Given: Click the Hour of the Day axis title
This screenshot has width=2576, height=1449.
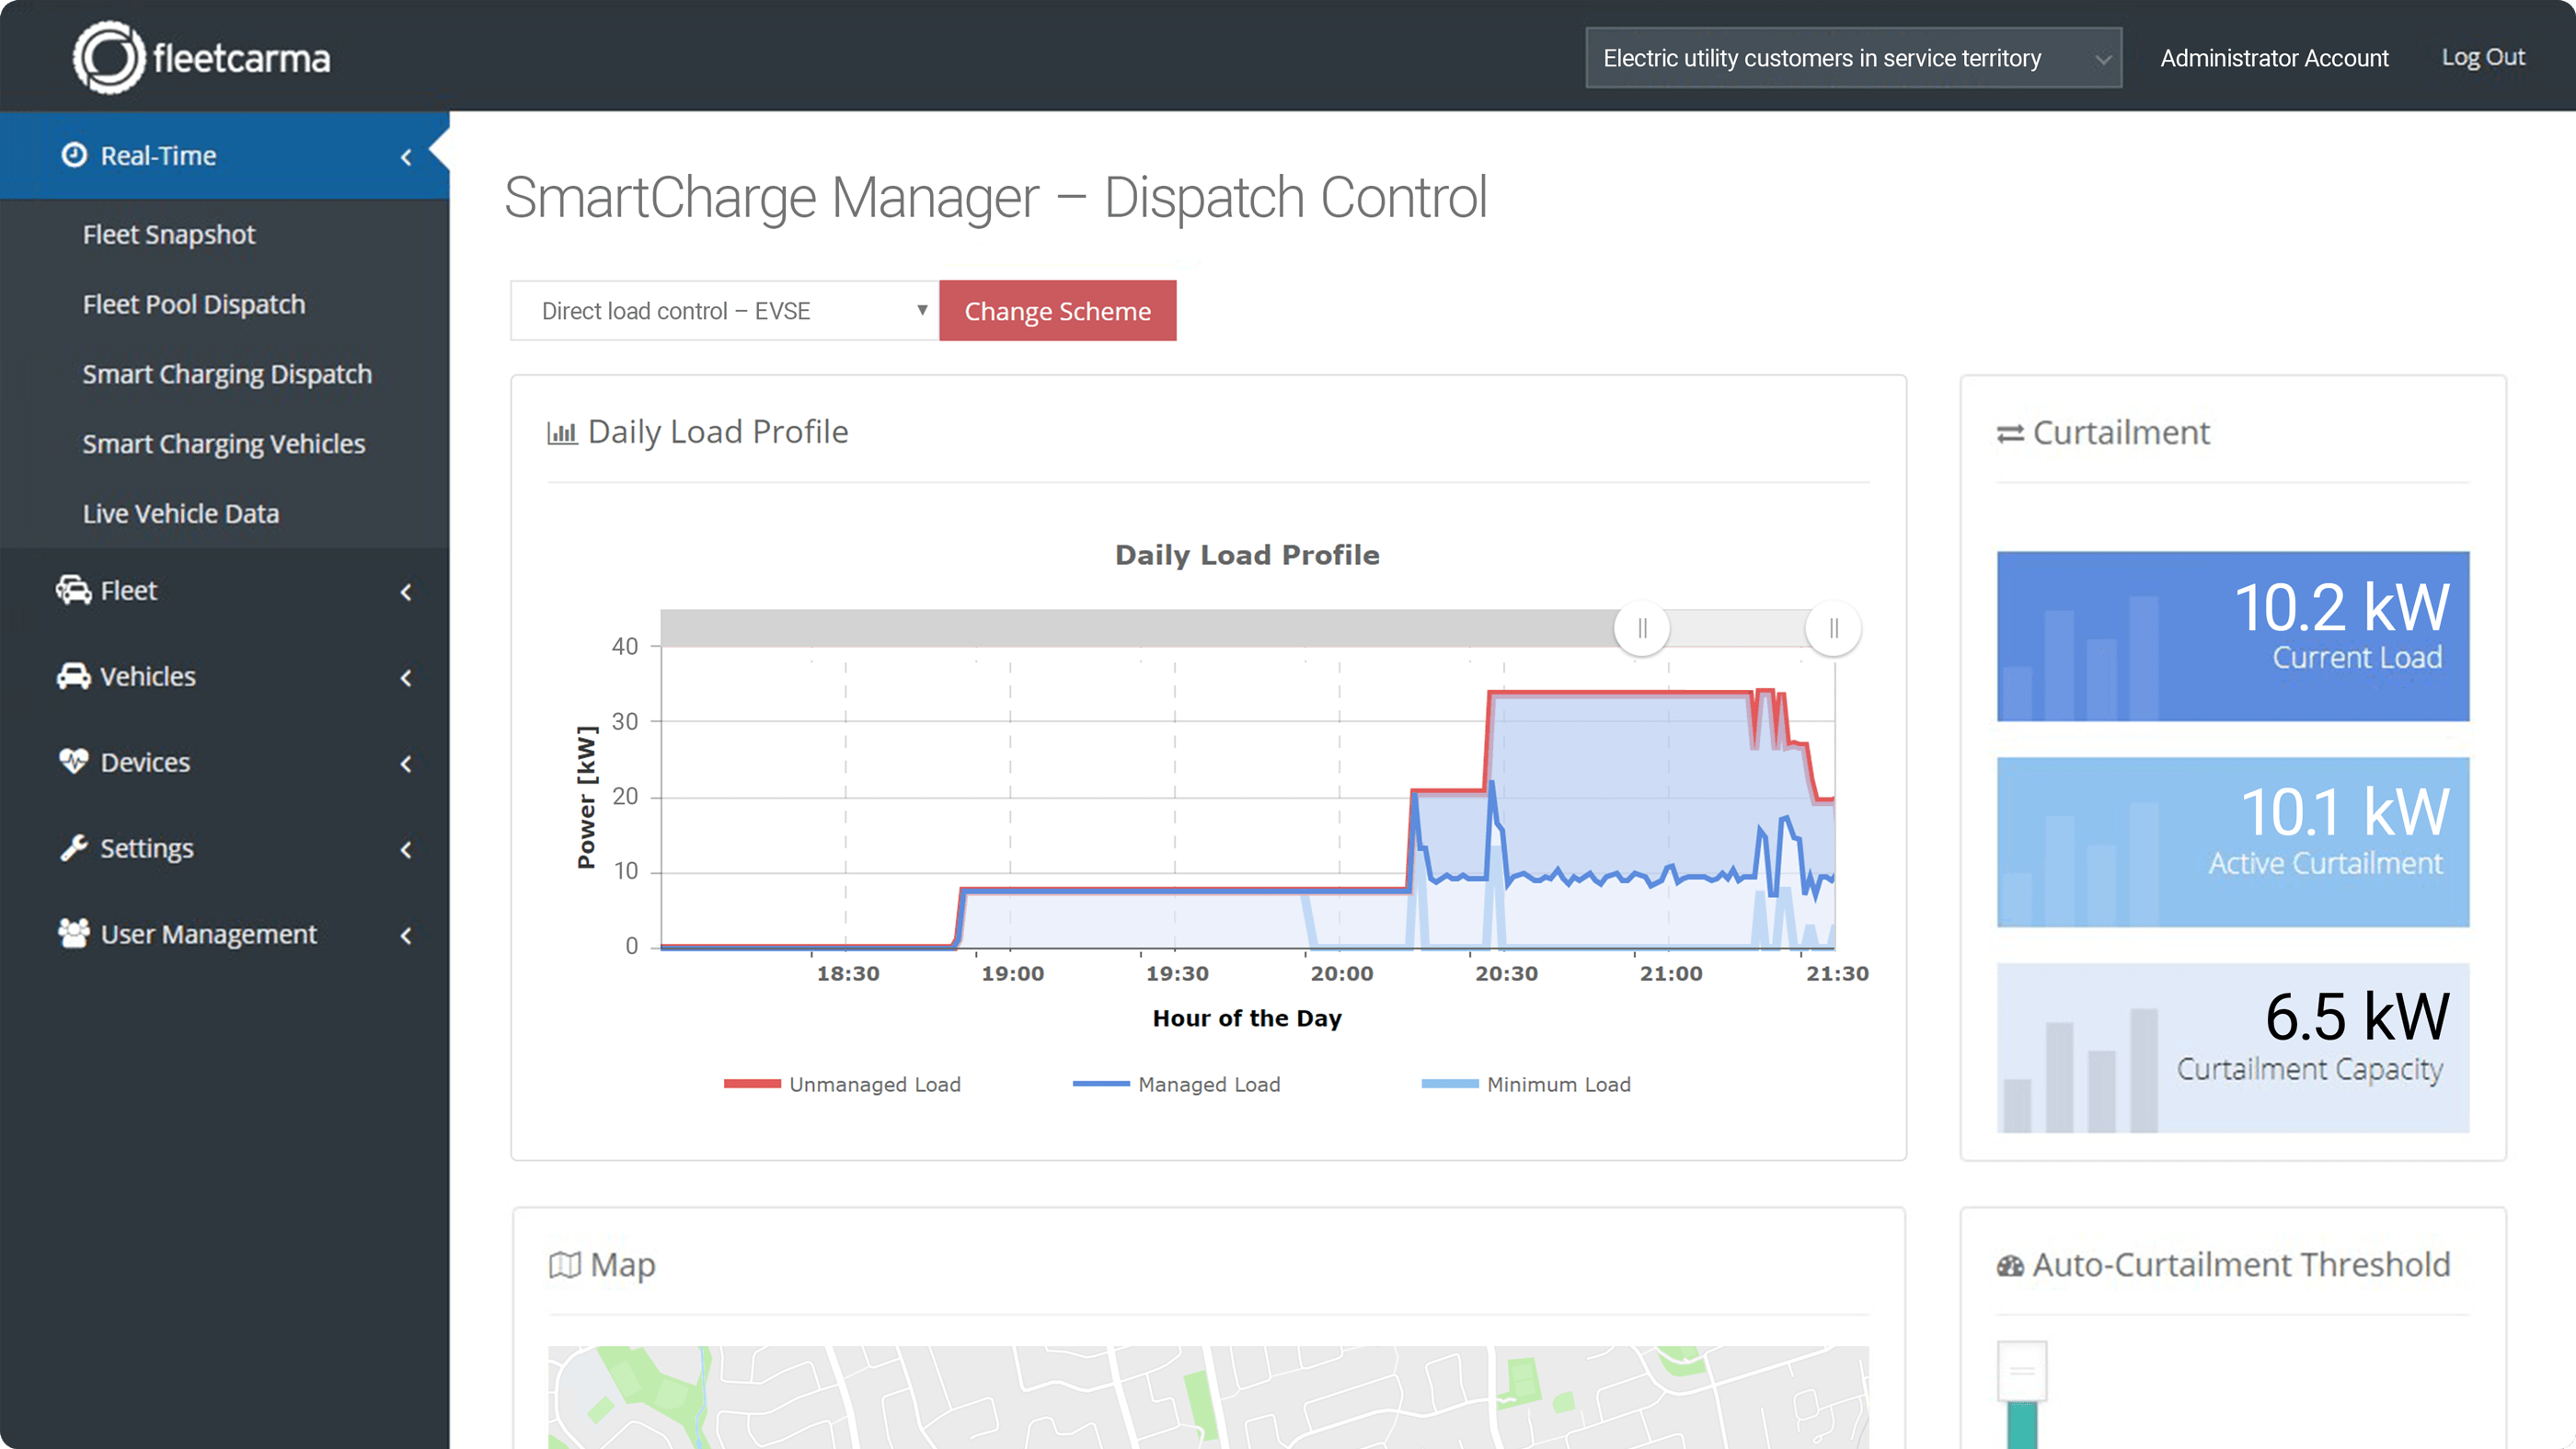Looking at the screenshot, I should [x=1247, y=1018].
